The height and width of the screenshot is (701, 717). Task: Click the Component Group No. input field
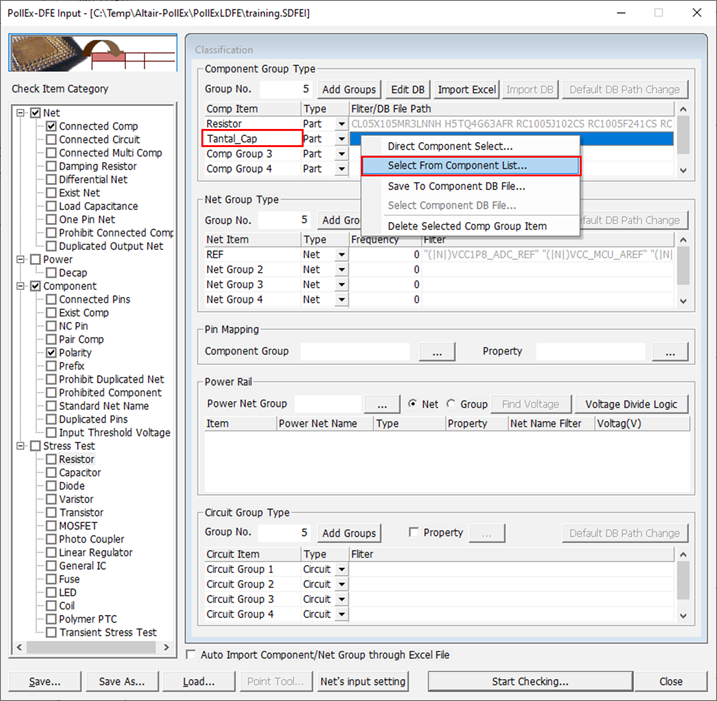[x=285, y=89]
